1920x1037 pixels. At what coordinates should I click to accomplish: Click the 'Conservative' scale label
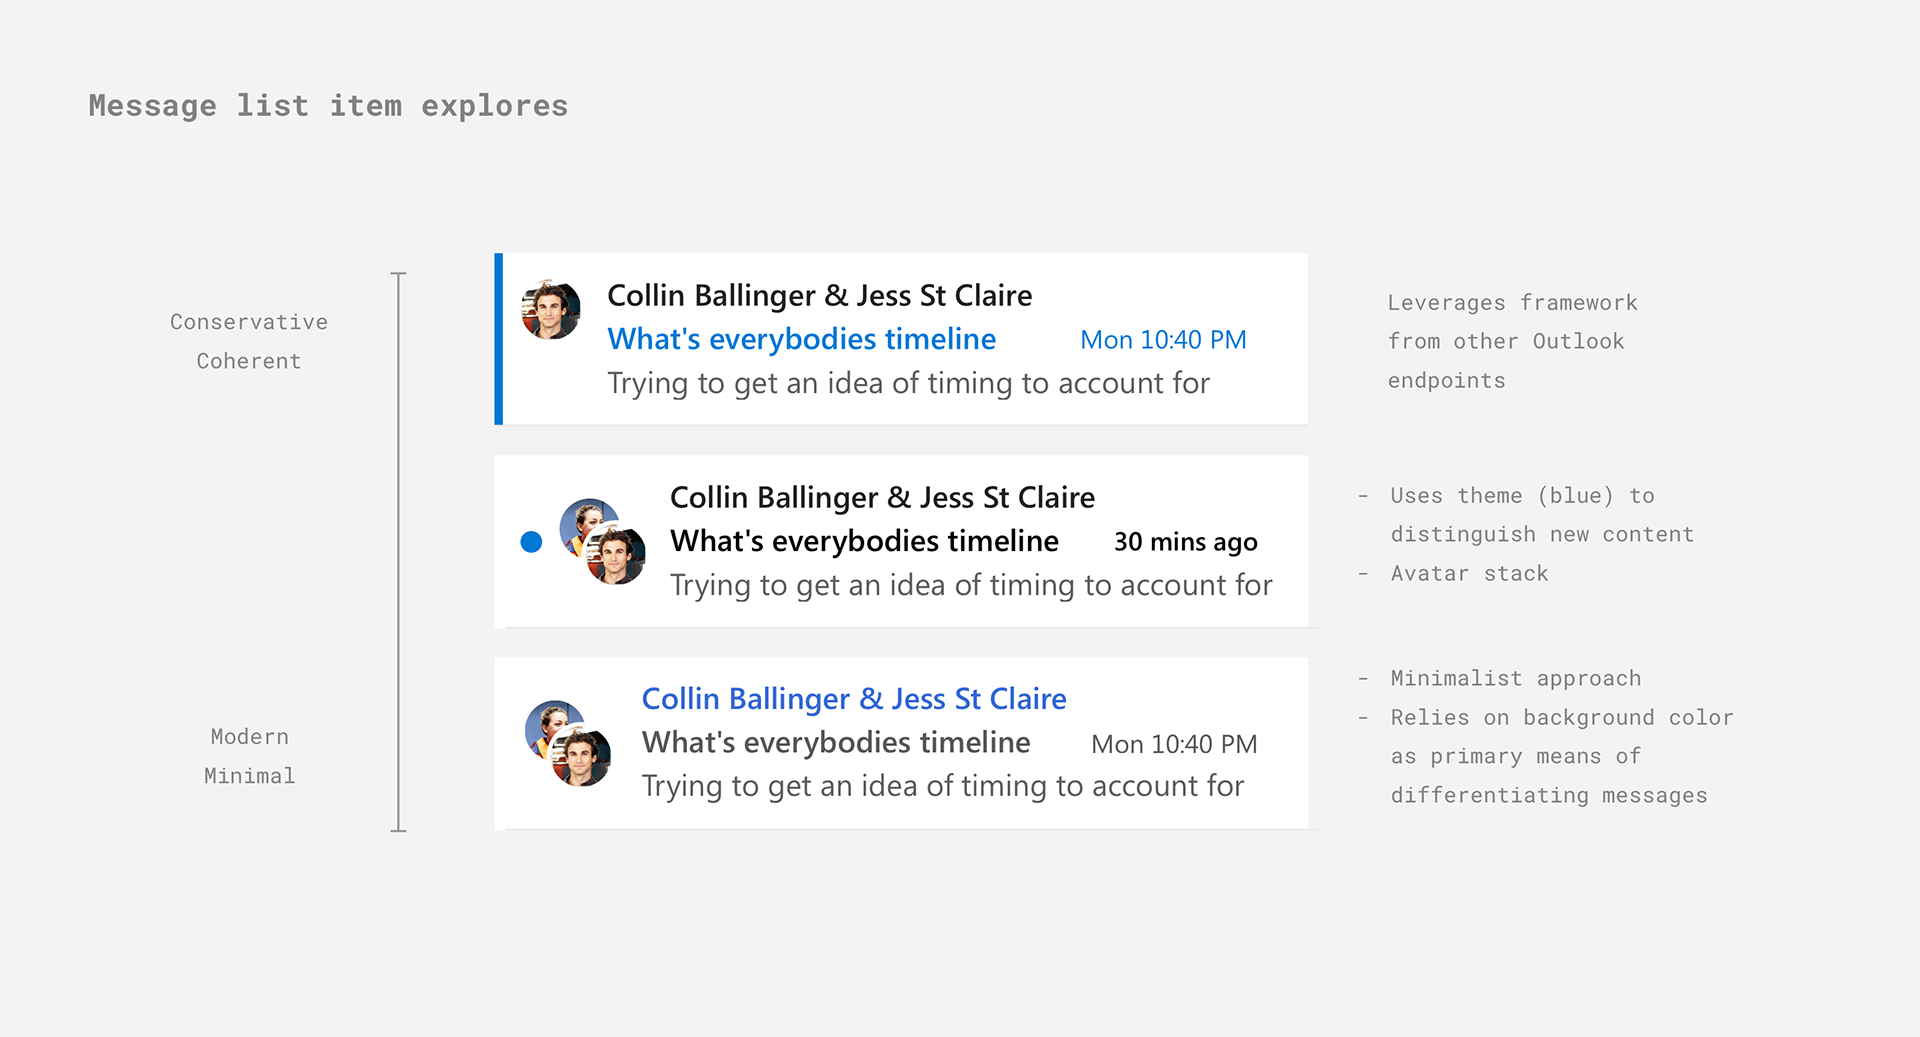click(x=249, y=322)
